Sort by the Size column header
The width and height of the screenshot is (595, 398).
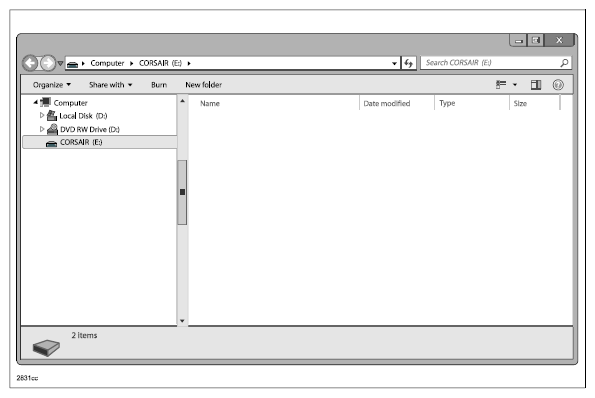pyautogui.click(x=520, y=103)
